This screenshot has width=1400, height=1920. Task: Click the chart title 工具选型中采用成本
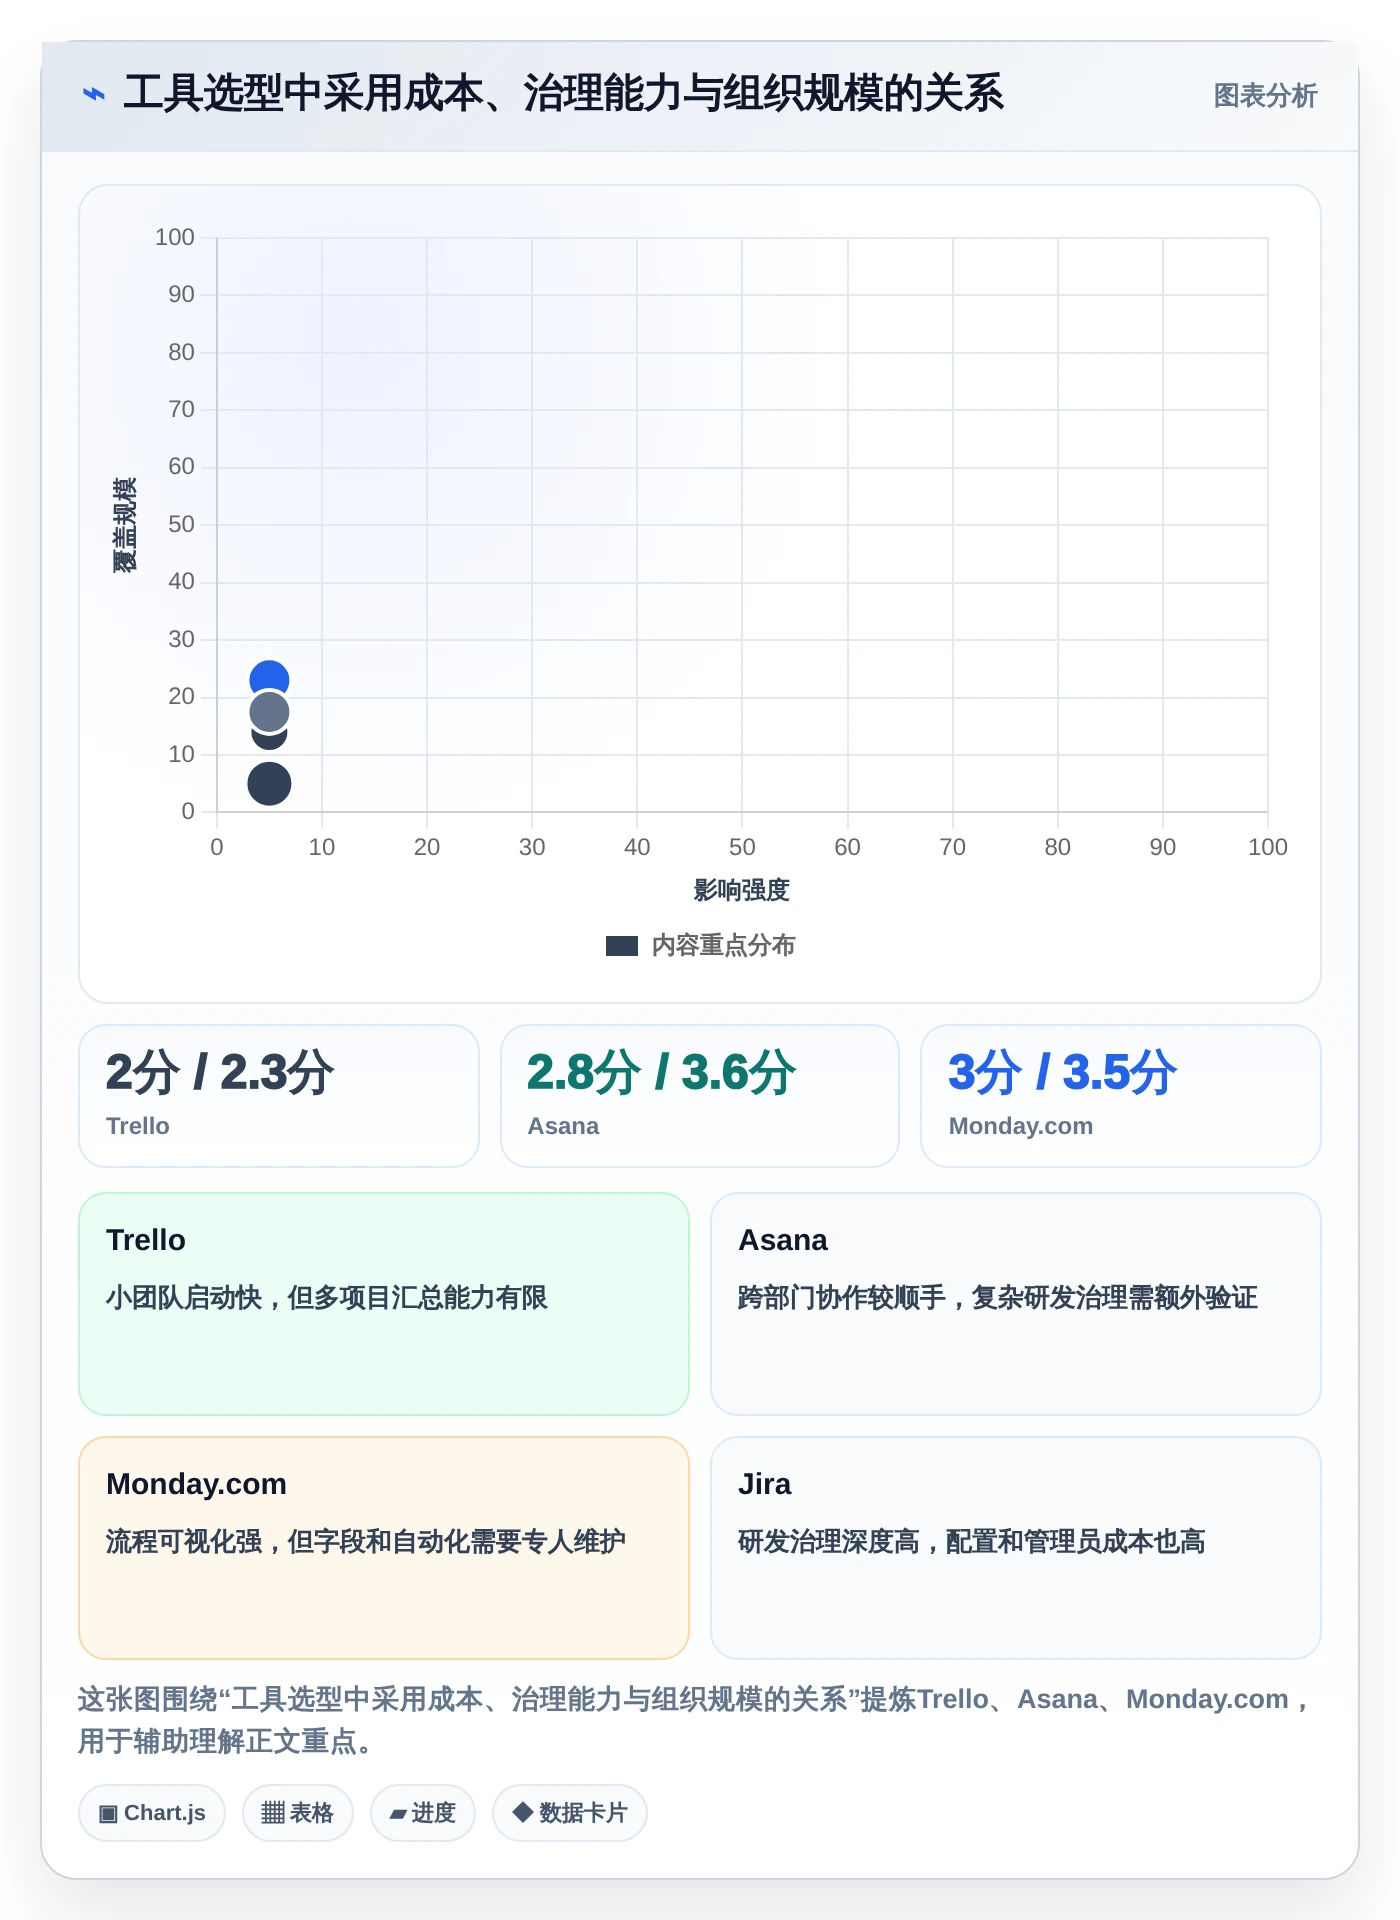pos(564,94)
